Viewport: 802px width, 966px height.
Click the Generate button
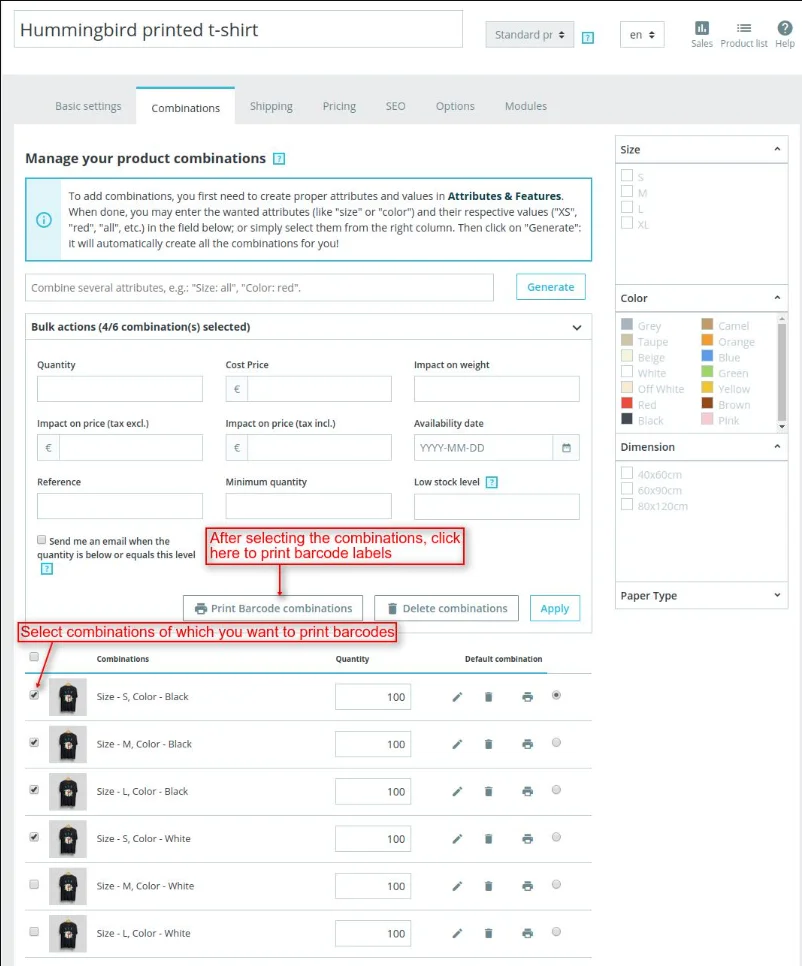pos(550,286)
